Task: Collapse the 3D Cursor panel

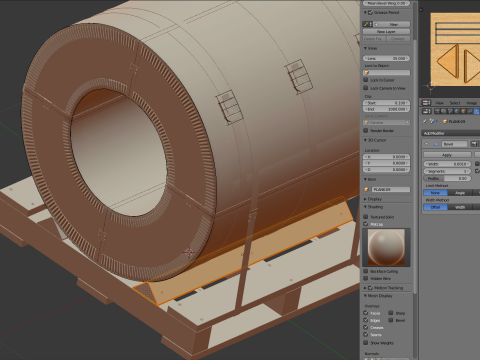Action: [x=365, y=140]
